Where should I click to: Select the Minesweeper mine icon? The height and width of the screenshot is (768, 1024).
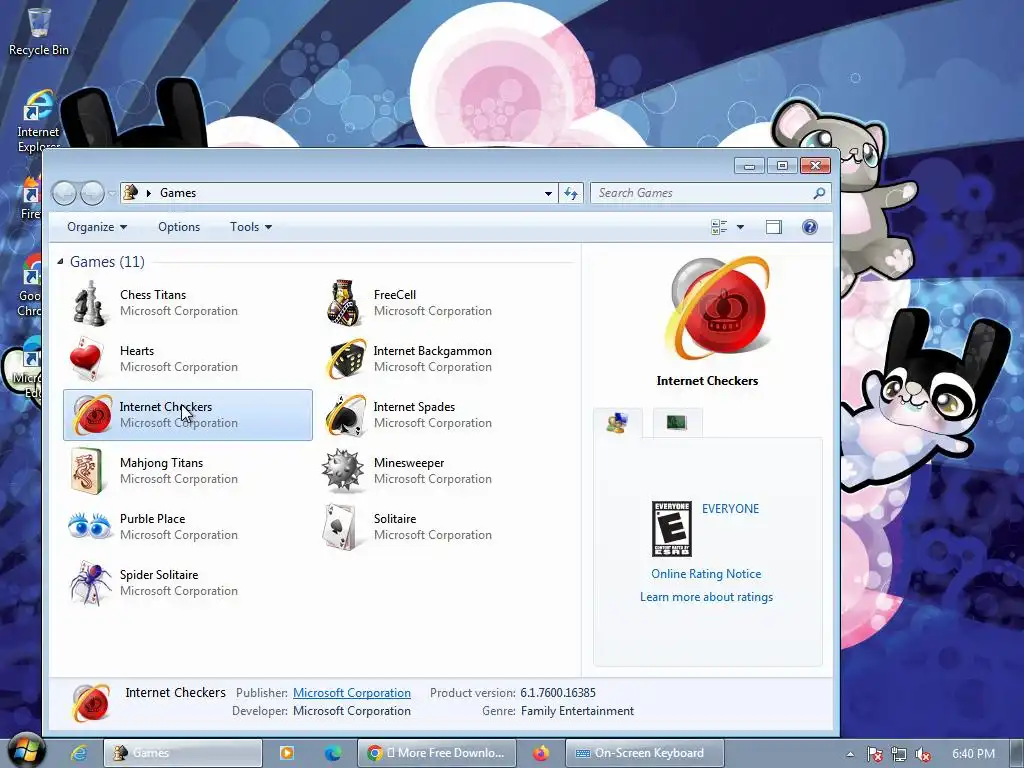(342, 470)
